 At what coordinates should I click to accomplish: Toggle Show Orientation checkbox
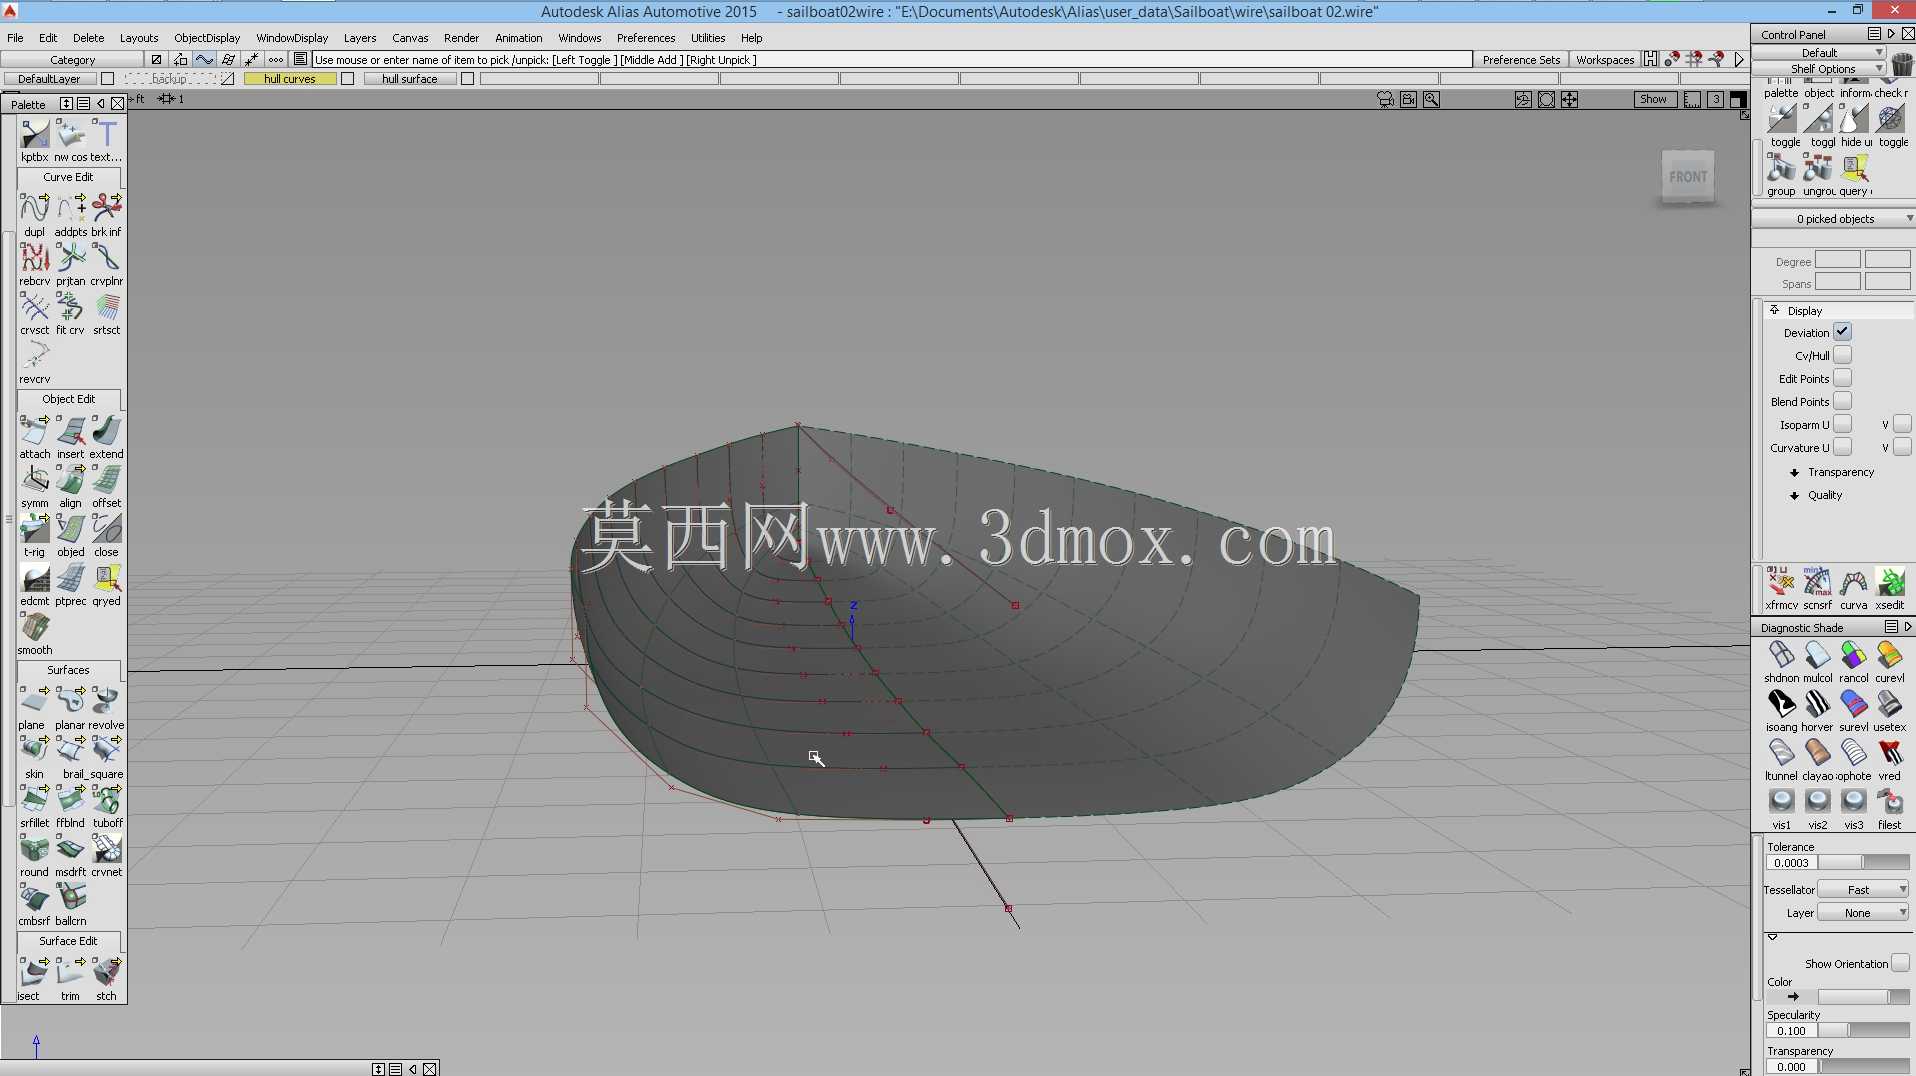coord(1900,963)
